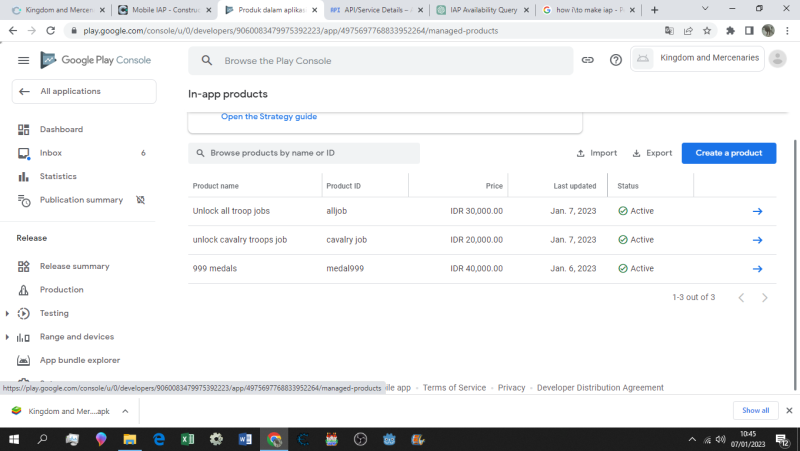Switch to the Kingdom and Mercenaries browser tab
The height and width of the screenshot is (451, 800).
pyautogui.click(x=58, y=10)
